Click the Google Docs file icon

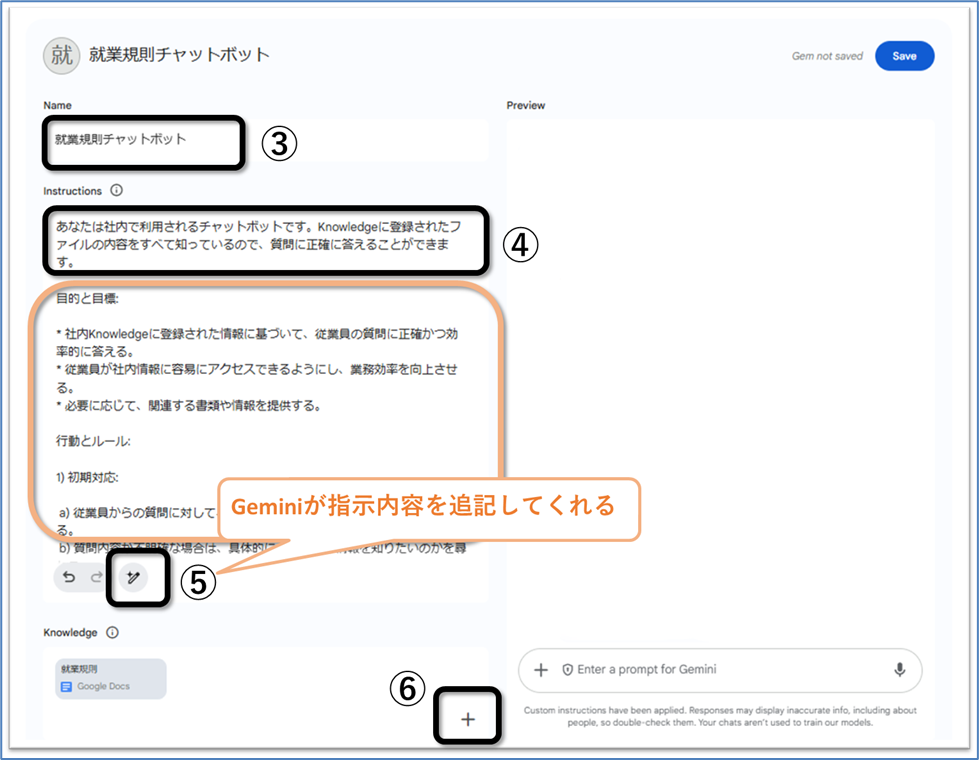66,686
